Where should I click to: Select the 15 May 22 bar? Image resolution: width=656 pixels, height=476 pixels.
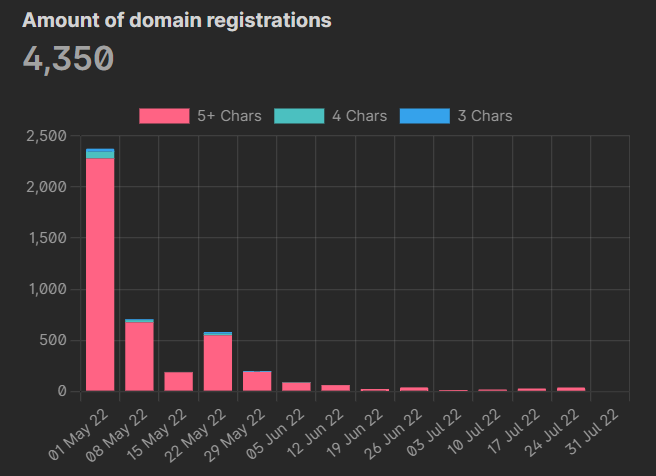(178, 381)
